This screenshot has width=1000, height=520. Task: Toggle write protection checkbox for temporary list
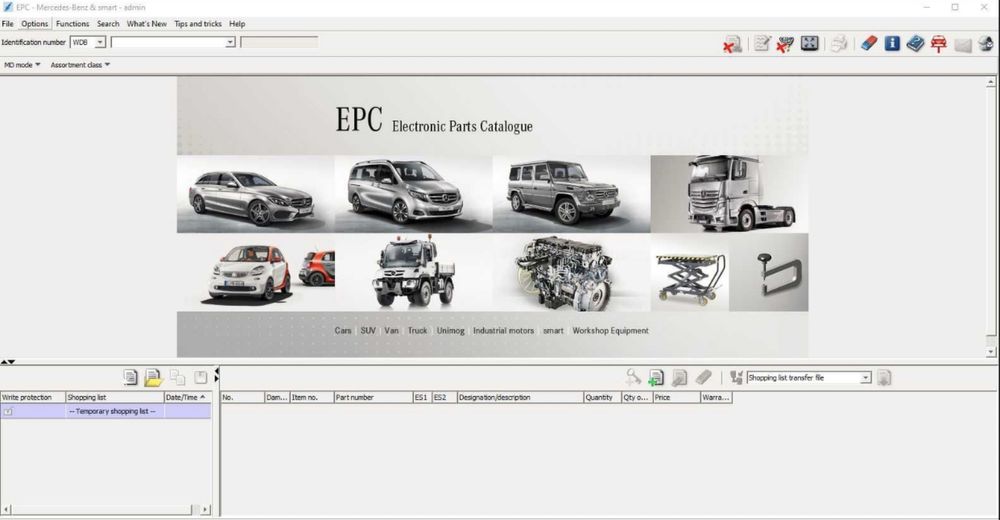tap(8, 412)
